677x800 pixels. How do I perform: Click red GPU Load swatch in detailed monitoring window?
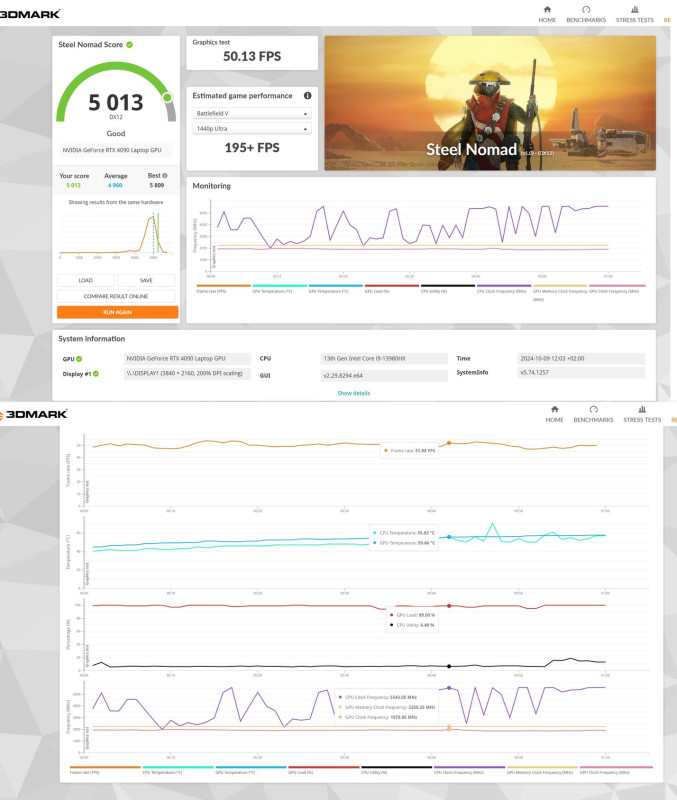tap(323, 767)
